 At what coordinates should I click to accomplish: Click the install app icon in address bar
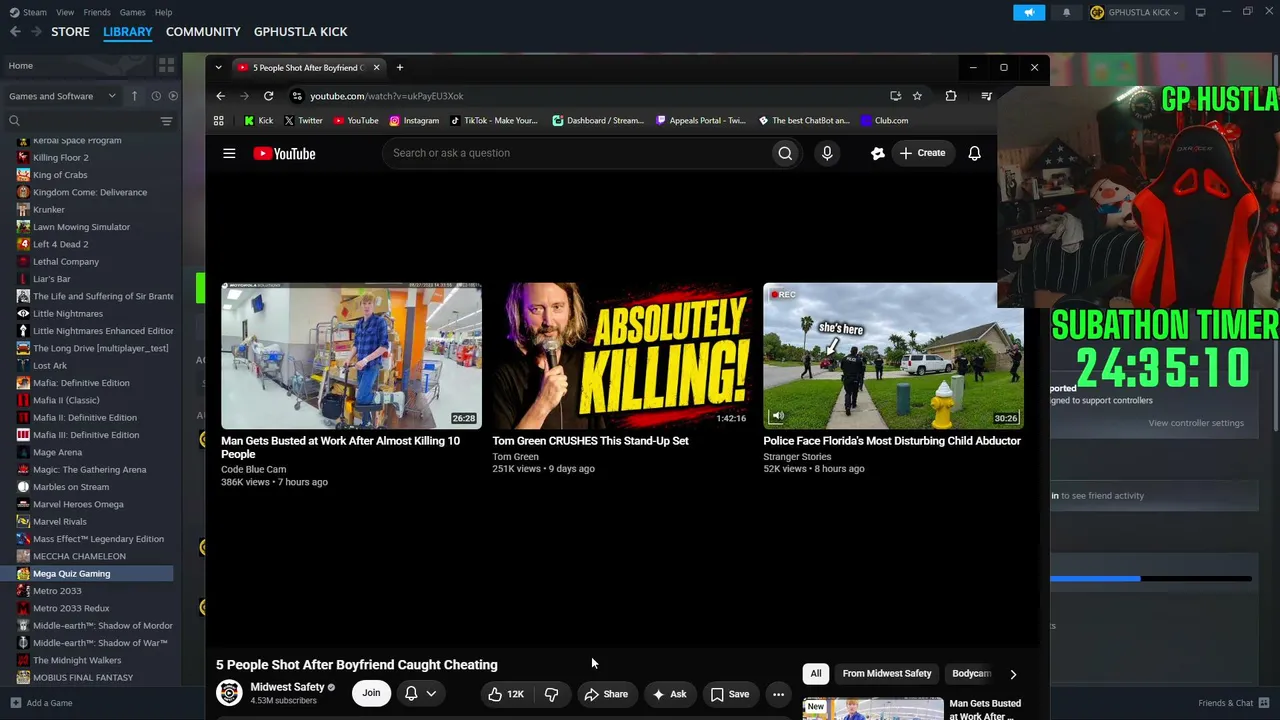[895, 96]
